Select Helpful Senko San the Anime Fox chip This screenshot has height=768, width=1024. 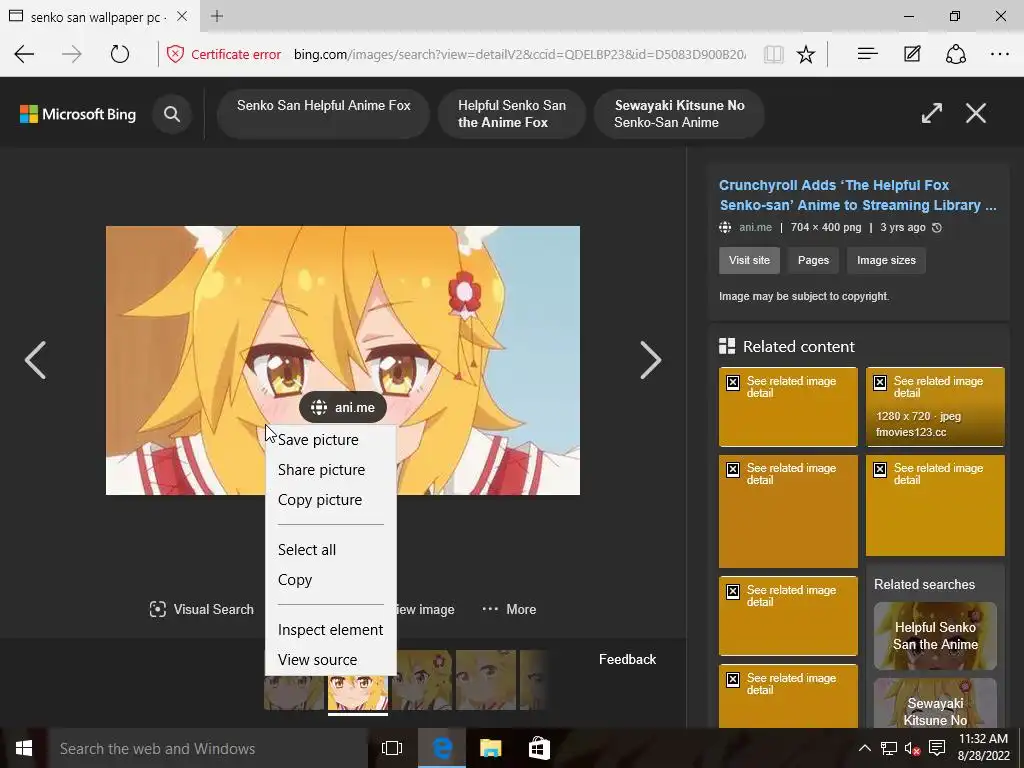coord(512,114)
